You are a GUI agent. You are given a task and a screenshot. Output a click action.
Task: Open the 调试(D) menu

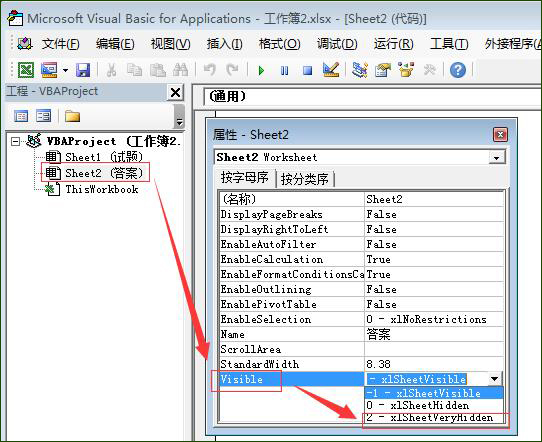pos(337,44)
